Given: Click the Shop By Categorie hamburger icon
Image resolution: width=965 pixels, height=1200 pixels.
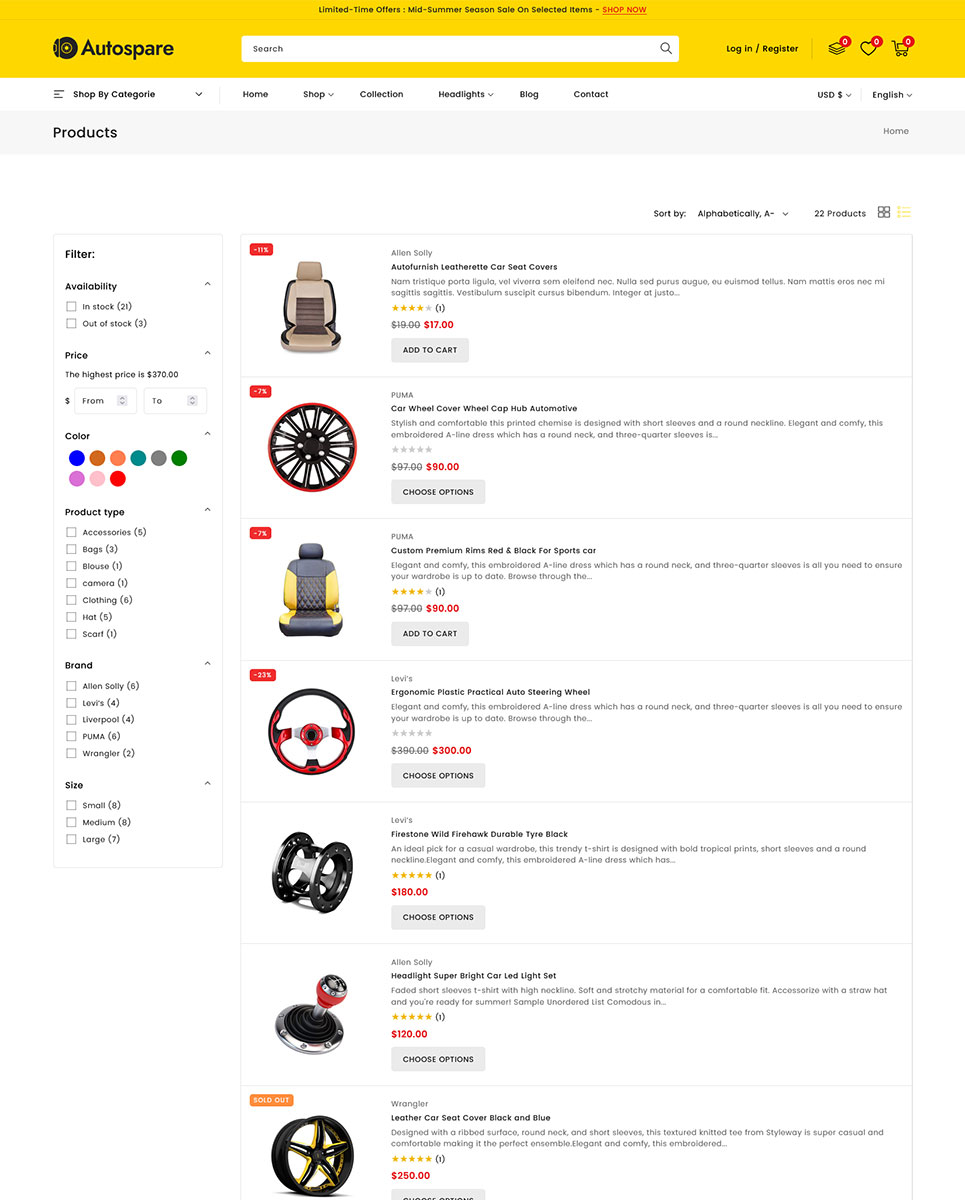Looking at the screenshot, I should [x=59, y=94].
